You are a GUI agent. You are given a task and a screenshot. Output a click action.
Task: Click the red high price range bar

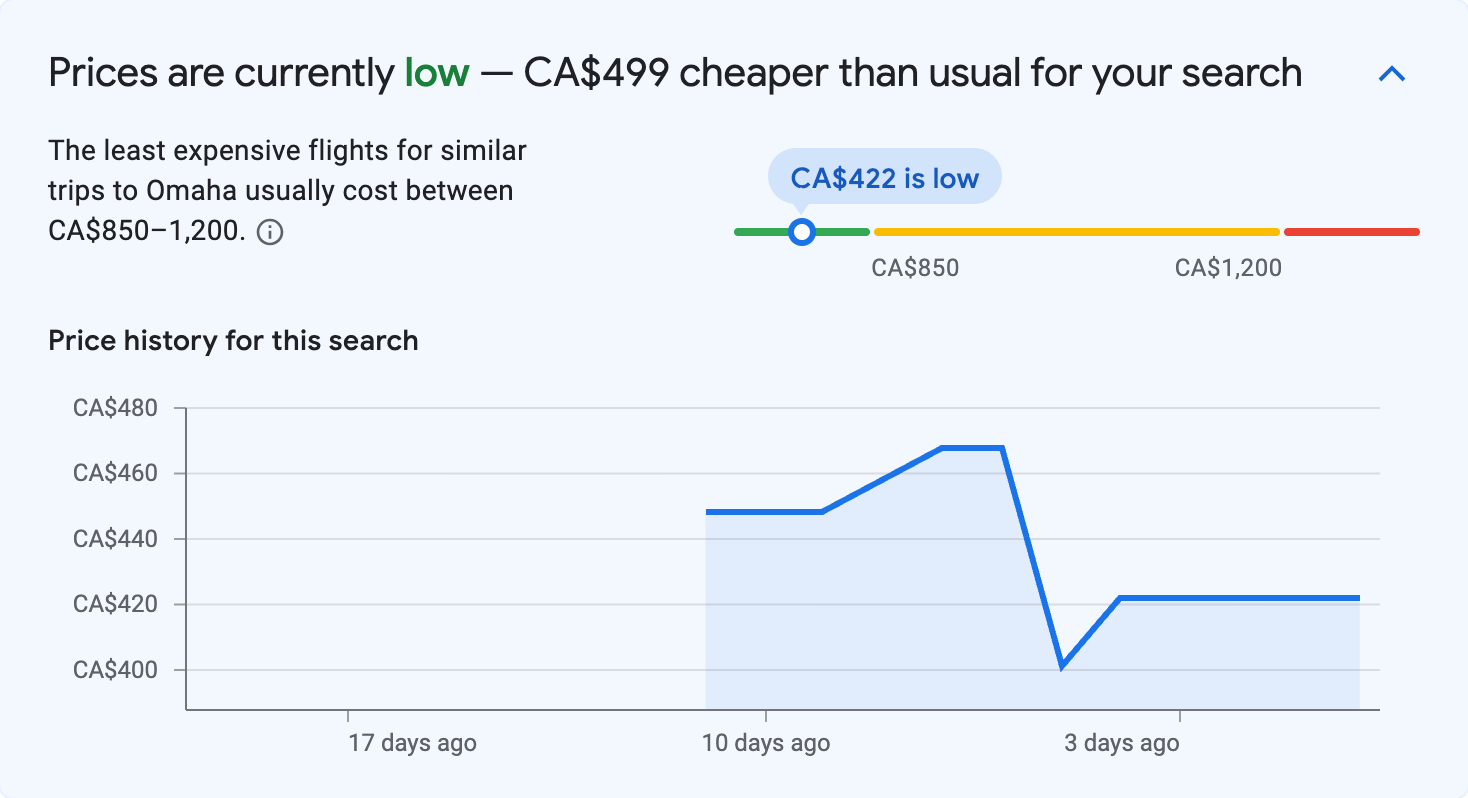pyautogui.click(x=1350, y=231)
